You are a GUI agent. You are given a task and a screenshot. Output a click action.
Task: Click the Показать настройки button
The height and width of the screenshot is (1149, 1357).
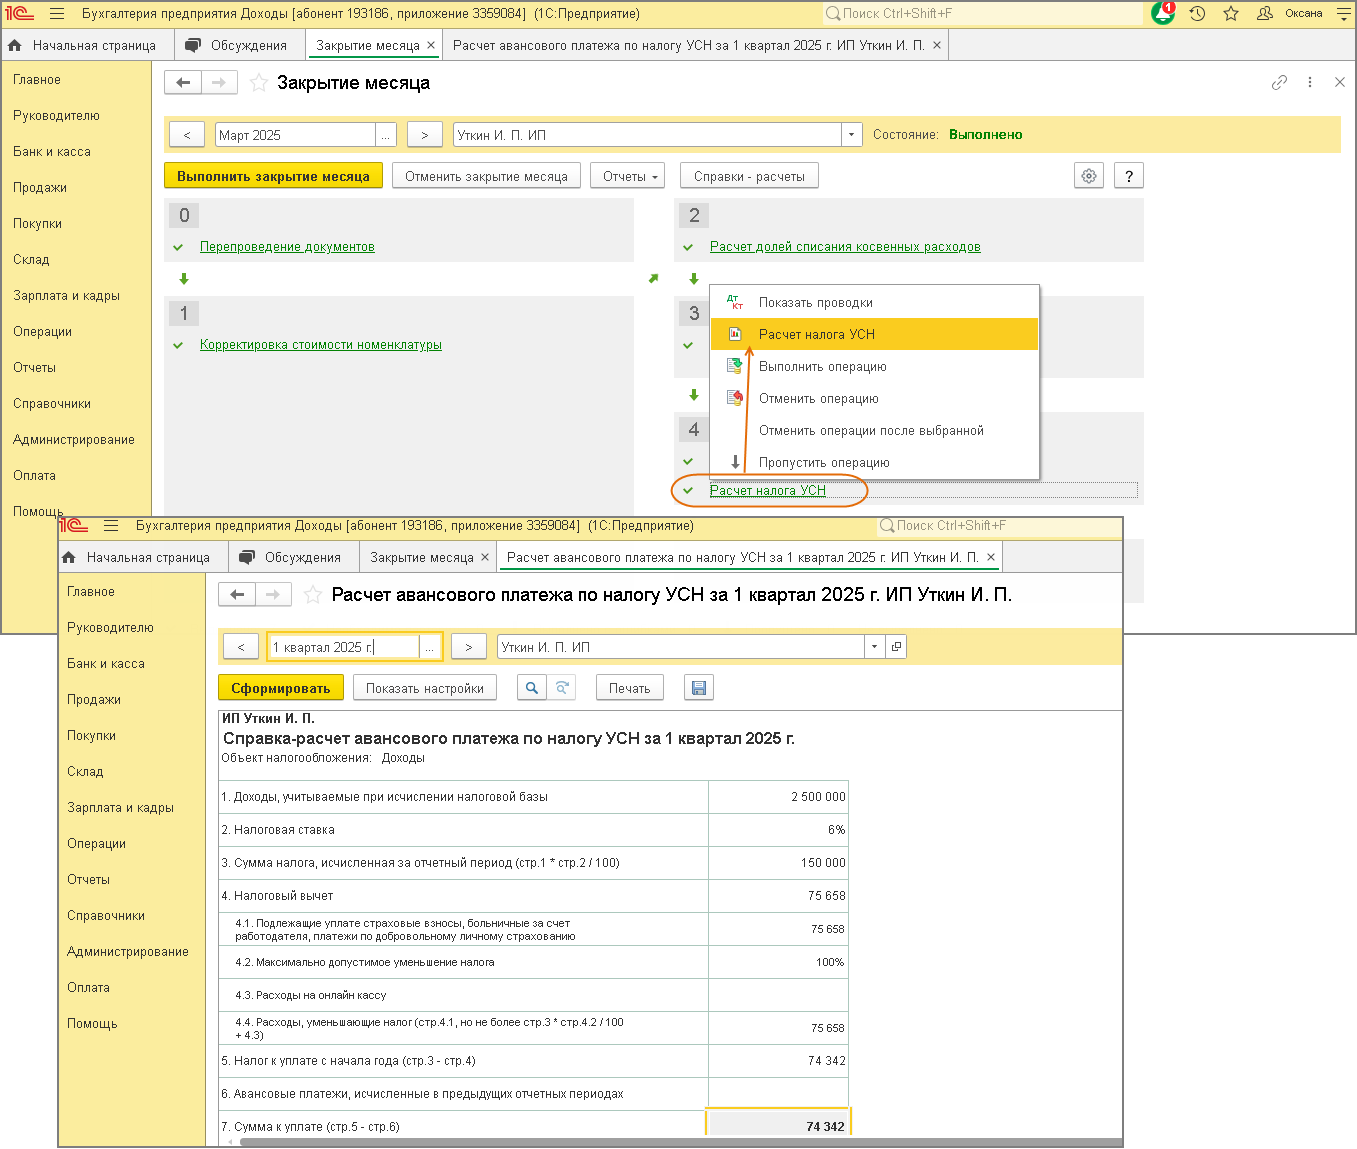tap(425, 688)
